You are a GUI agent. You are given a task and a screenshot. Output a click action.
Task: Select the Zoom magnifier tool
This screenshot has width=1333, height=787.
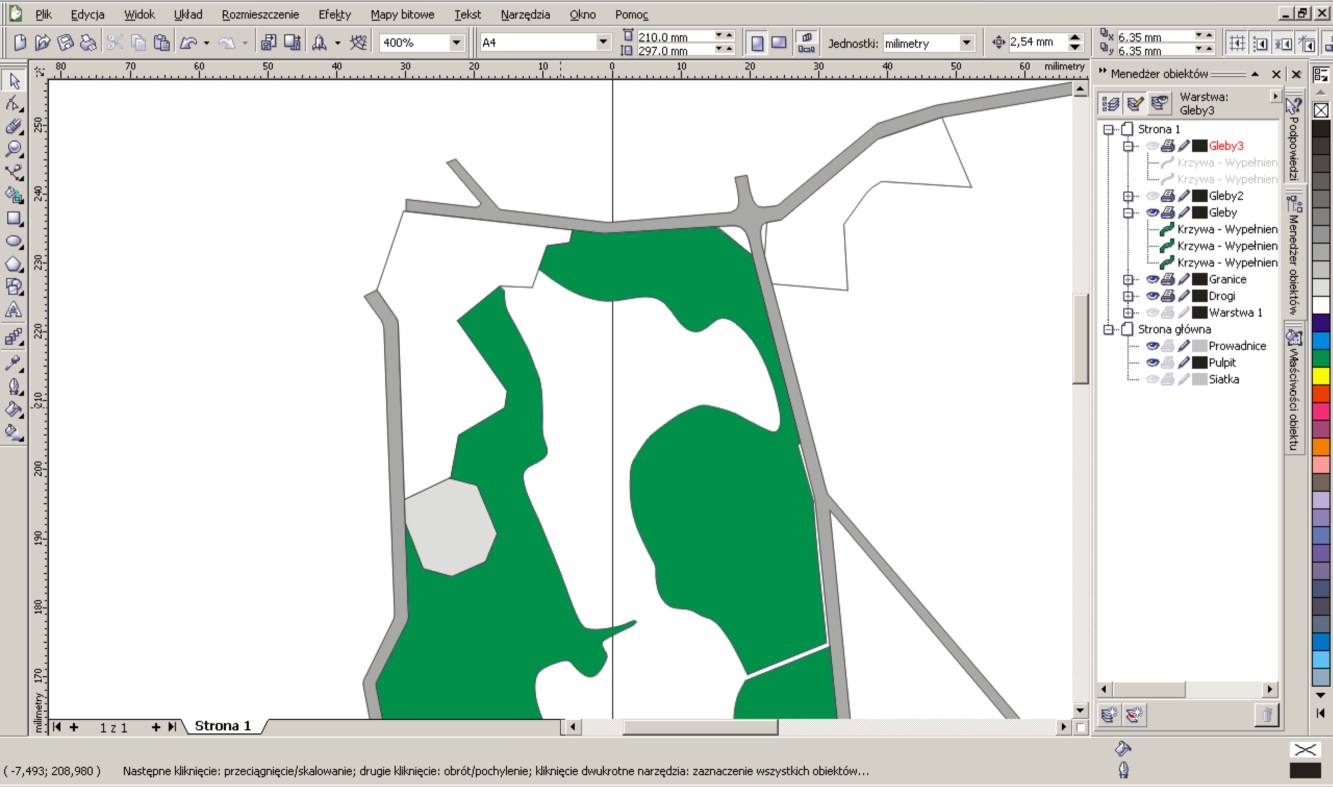(14, 148)
